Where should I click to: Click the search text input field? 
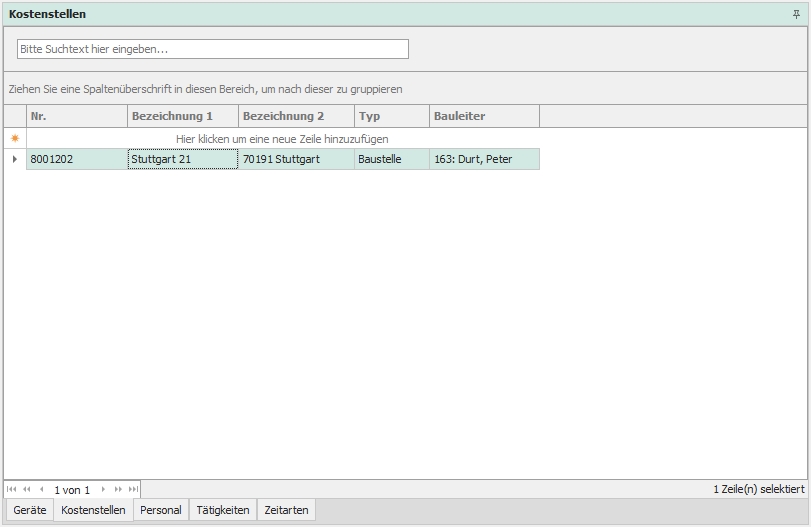point(212,49)
